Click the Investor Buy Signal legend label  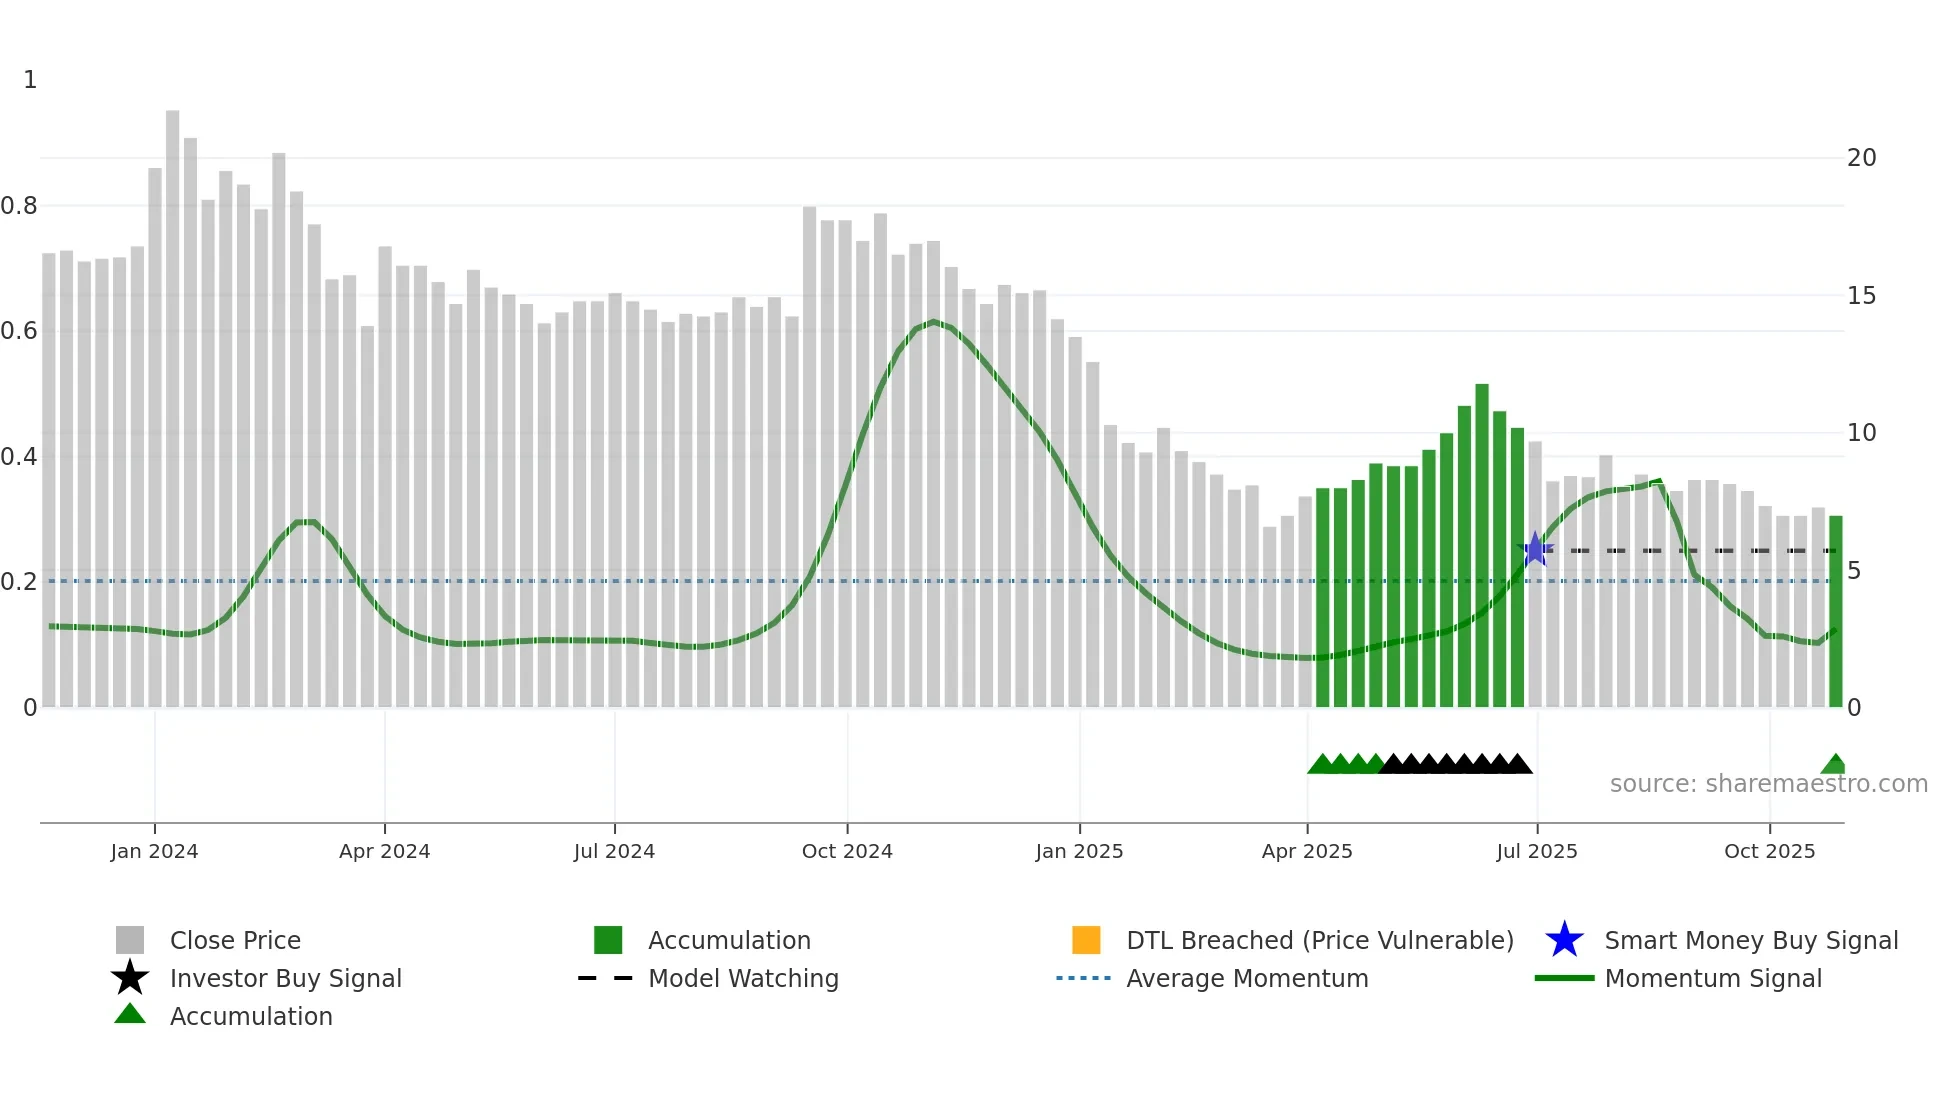coord(286,978)
